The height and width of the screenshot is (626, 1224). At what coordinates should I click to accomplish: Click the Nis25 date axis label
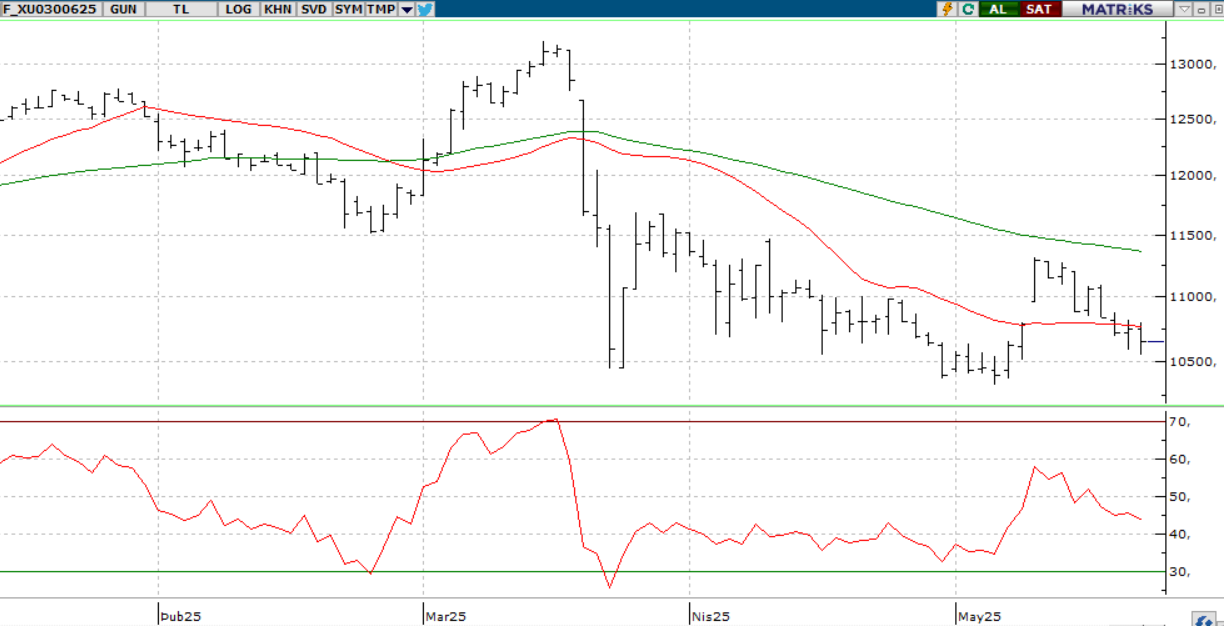pos(711,616)
